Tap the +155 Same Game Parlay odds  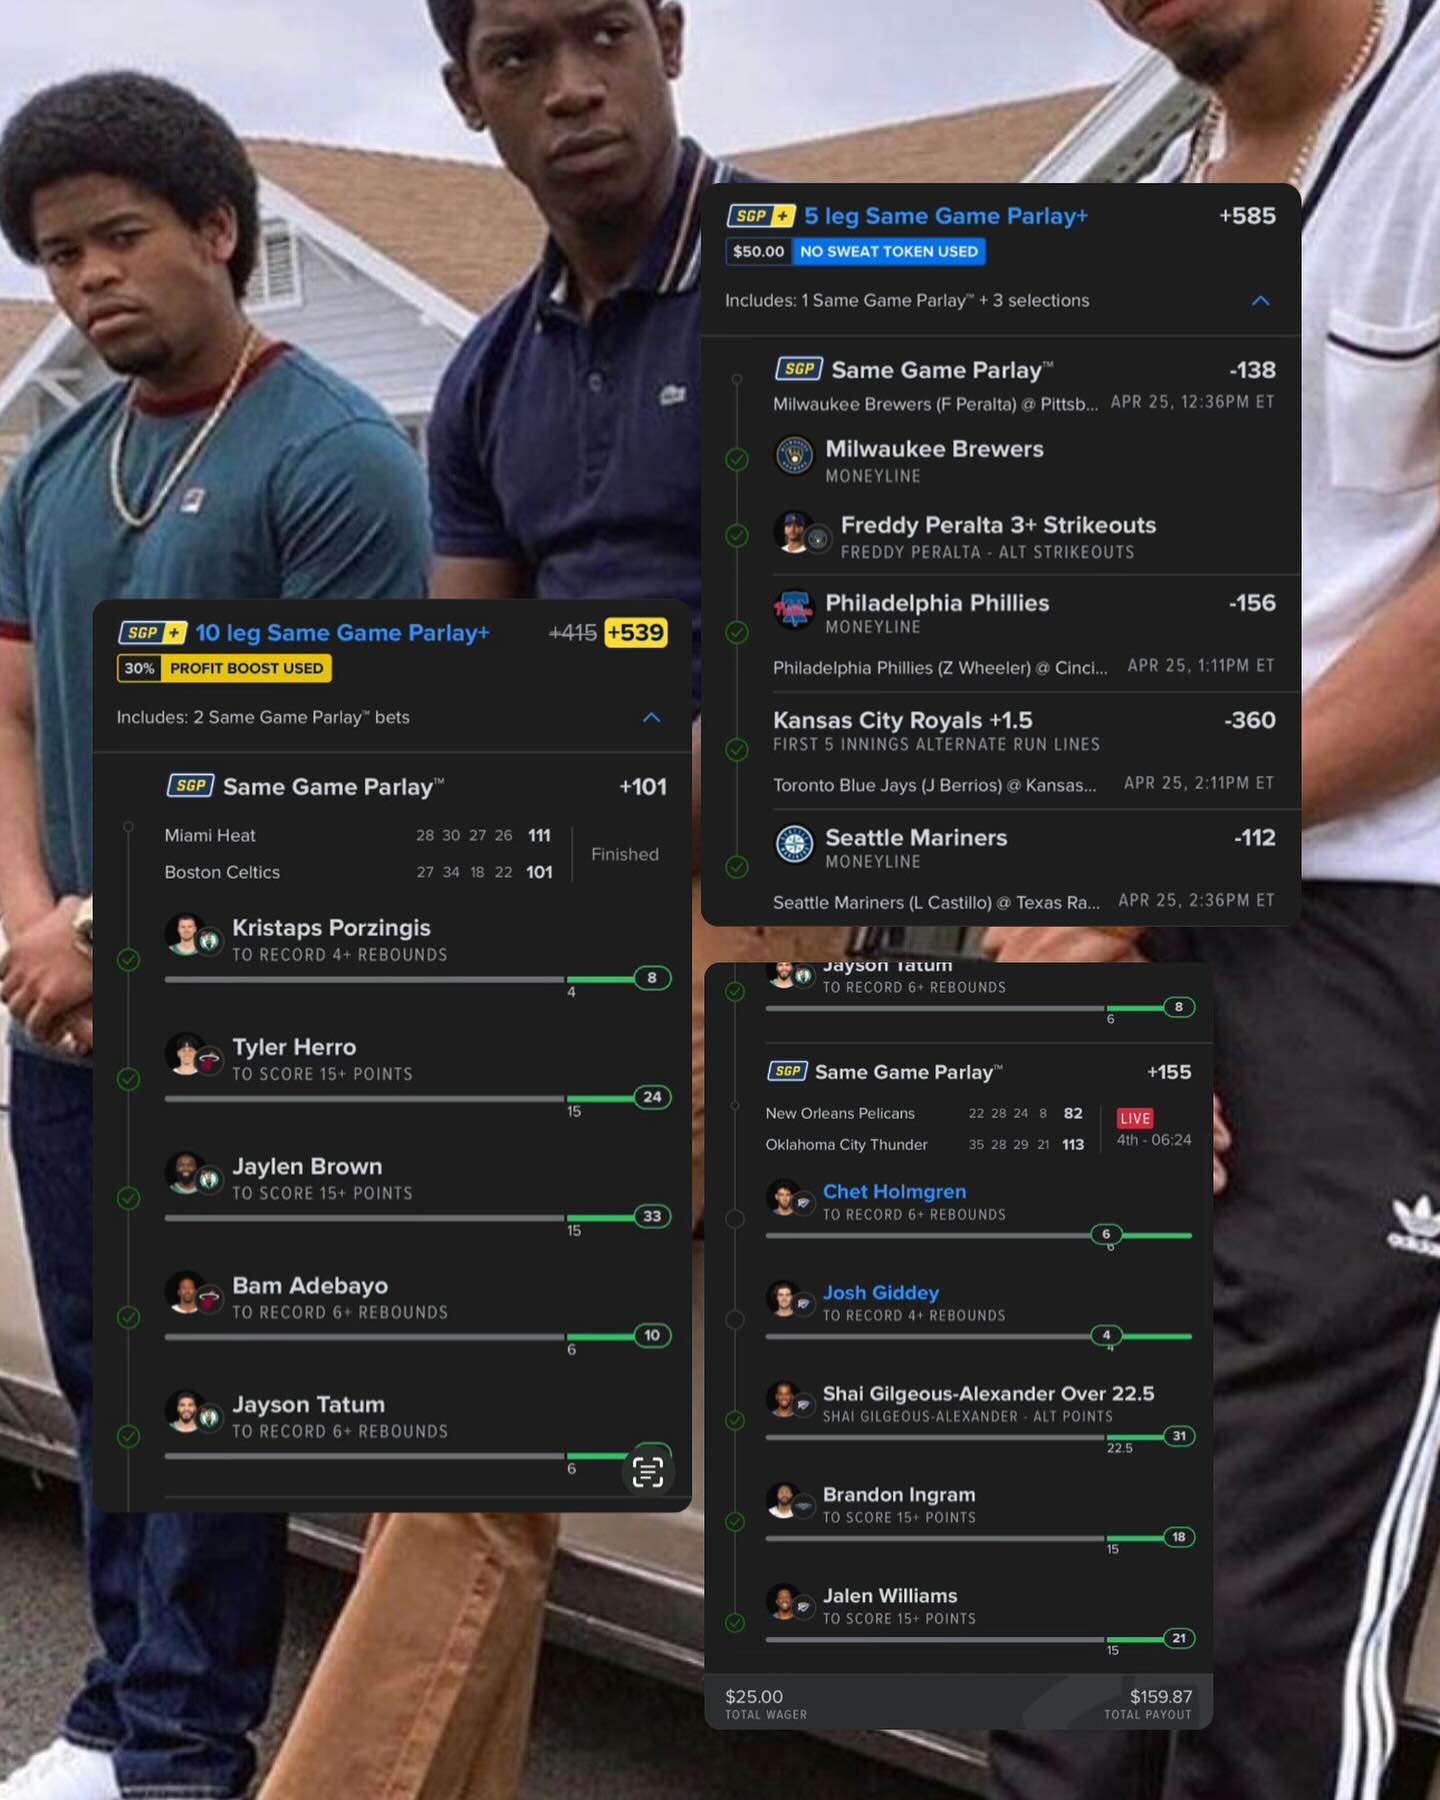[1169, 1072]
